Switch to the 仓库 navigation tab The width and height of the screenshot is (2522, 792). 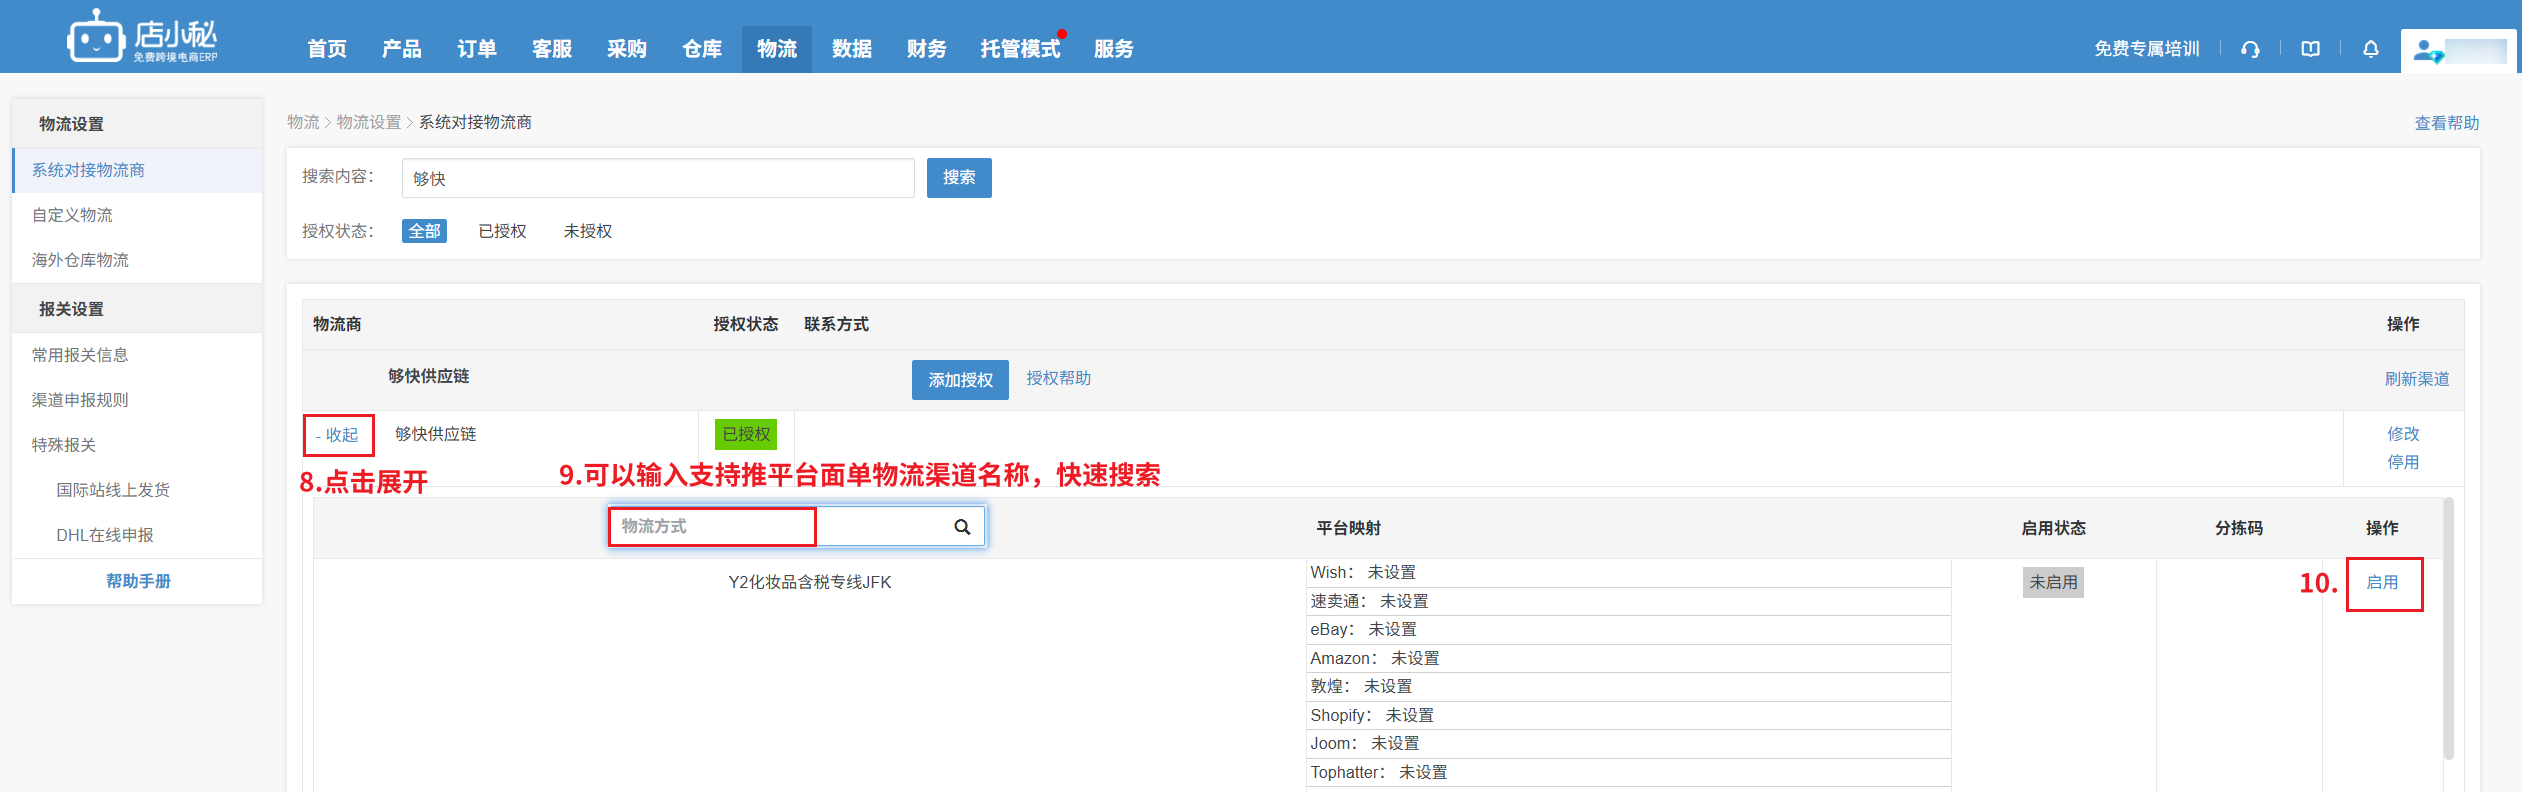click(701, 49)
